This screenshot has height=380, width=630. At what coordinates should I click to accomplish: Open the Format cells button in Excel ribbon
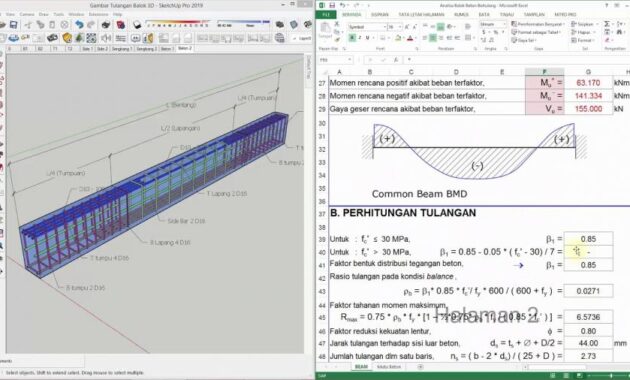point(583,40)
